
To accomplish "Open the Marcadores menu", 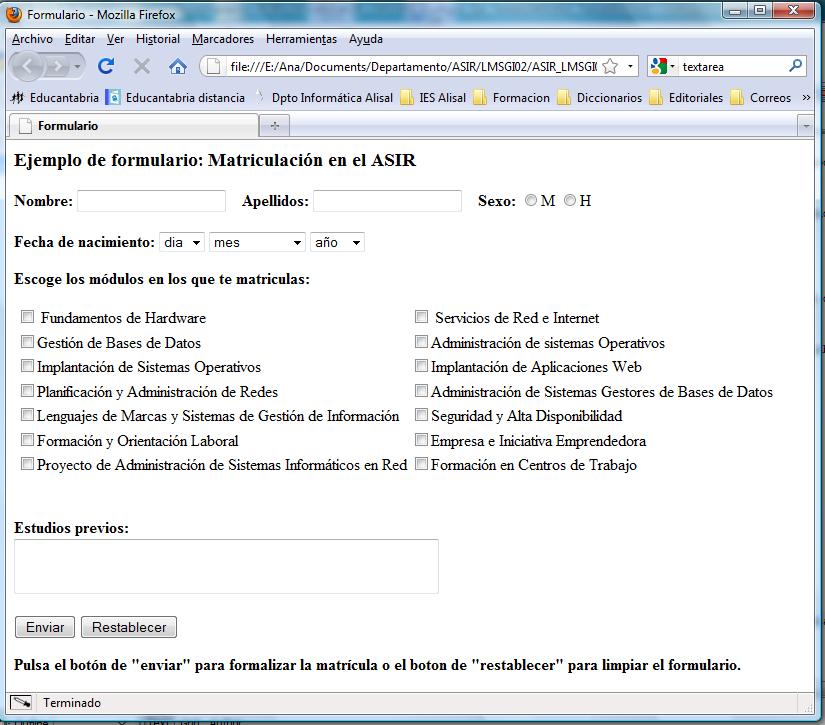I will pos(222,38).
